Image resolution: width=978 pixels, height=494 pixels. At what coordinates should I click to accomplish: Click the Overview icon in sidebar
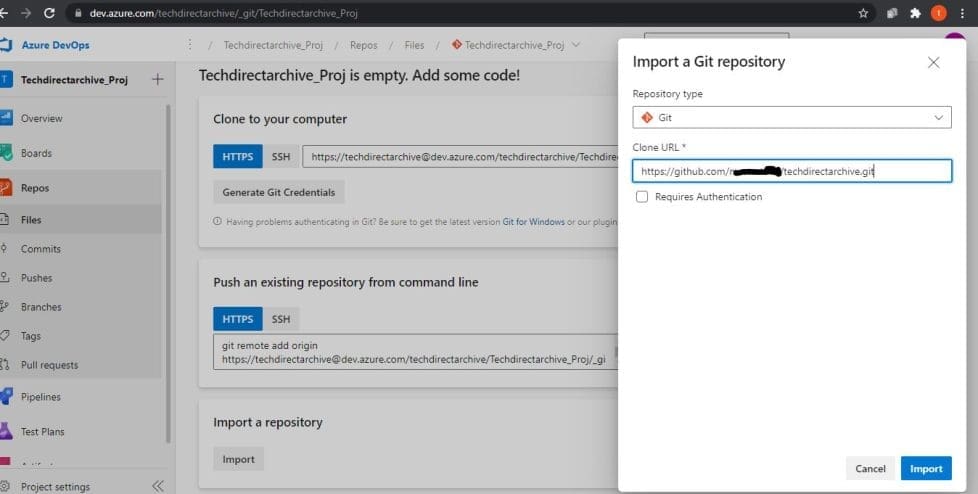5,118
